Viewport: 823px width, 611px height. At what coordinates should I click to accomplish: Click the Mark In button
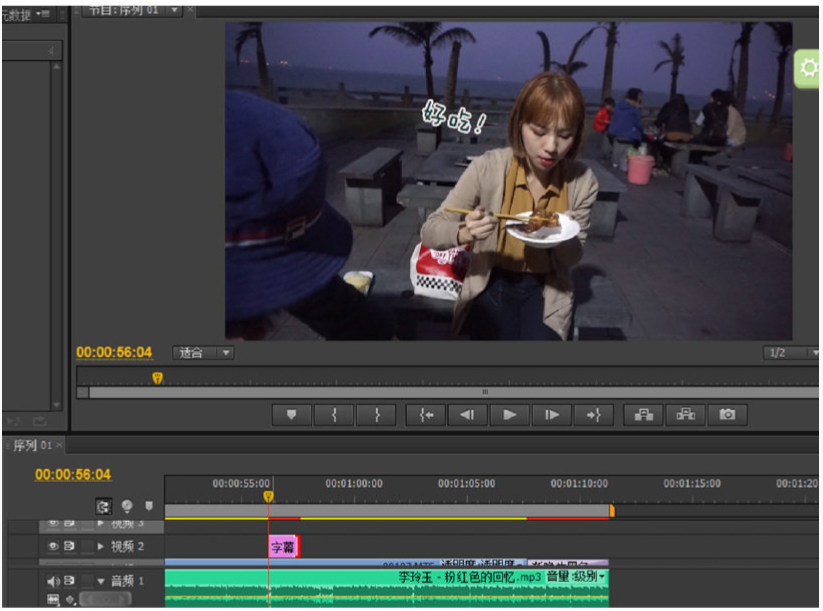(x=334, y=415)
